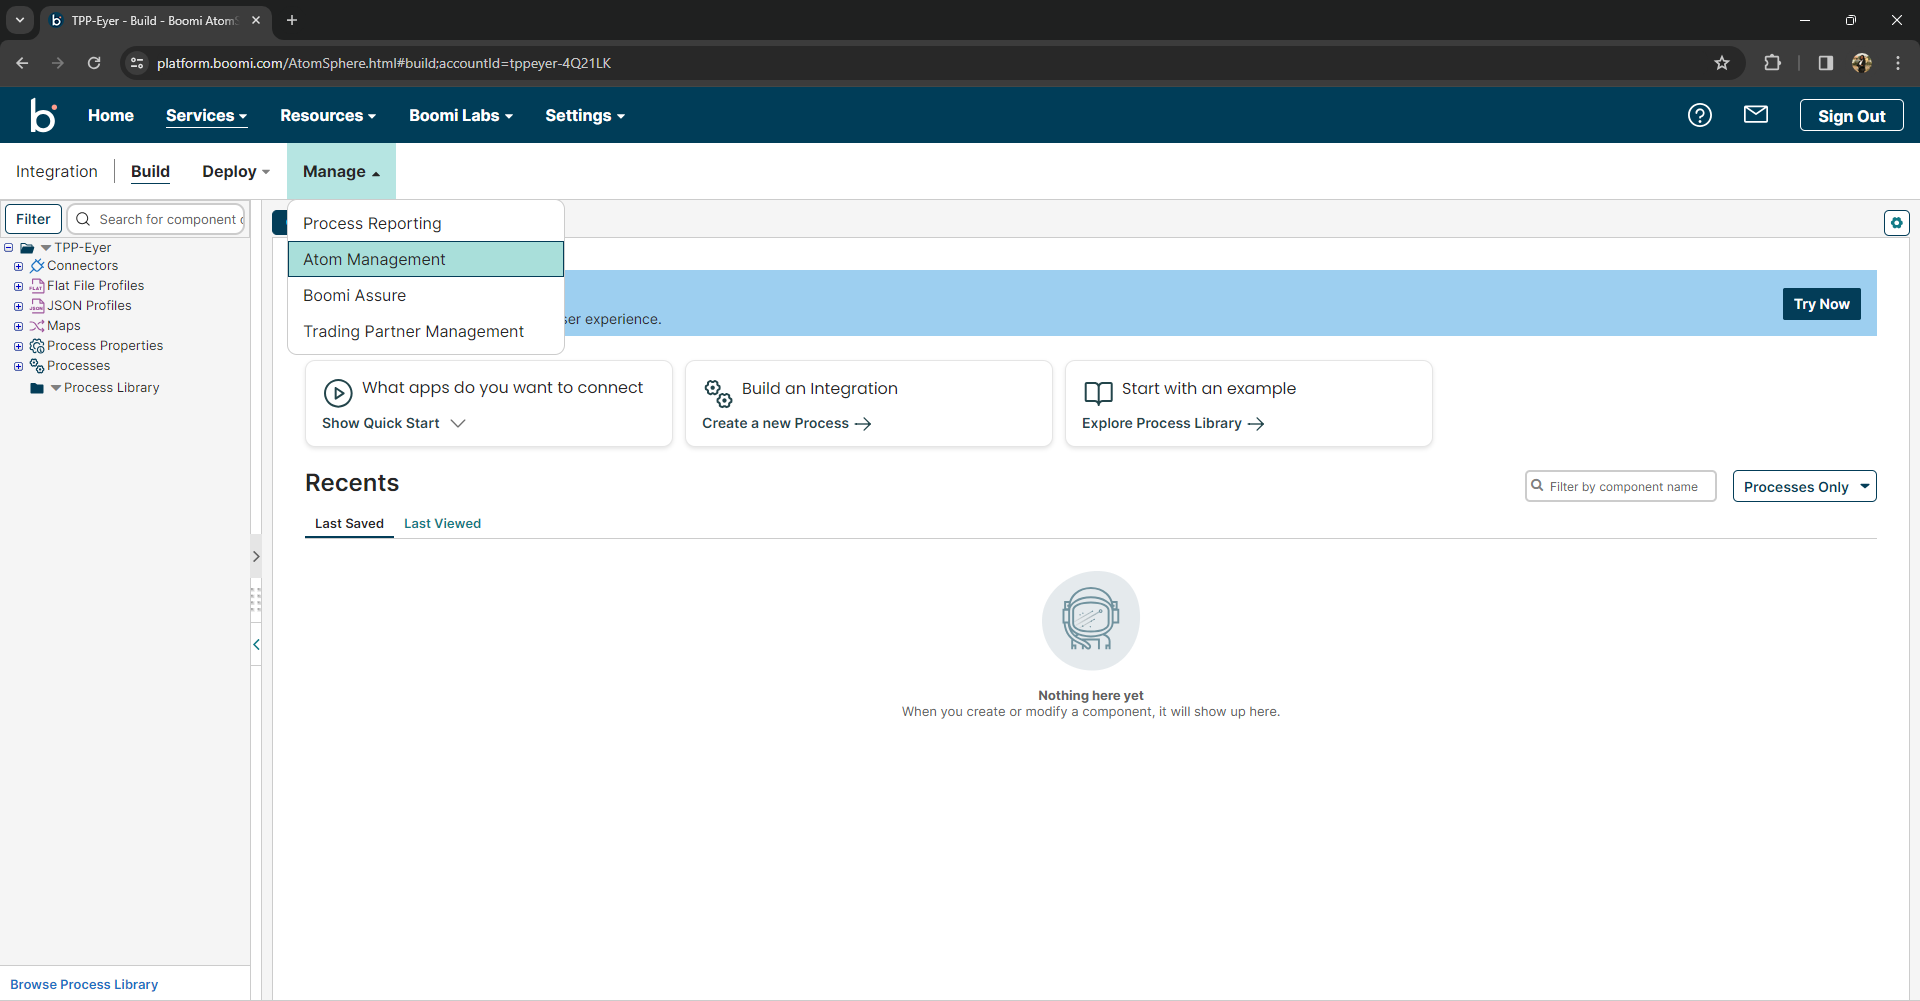This screenshot has width=1920, height=1001.
Task: Click the Connectors icon in the component tree
Action: pos(37,266)
